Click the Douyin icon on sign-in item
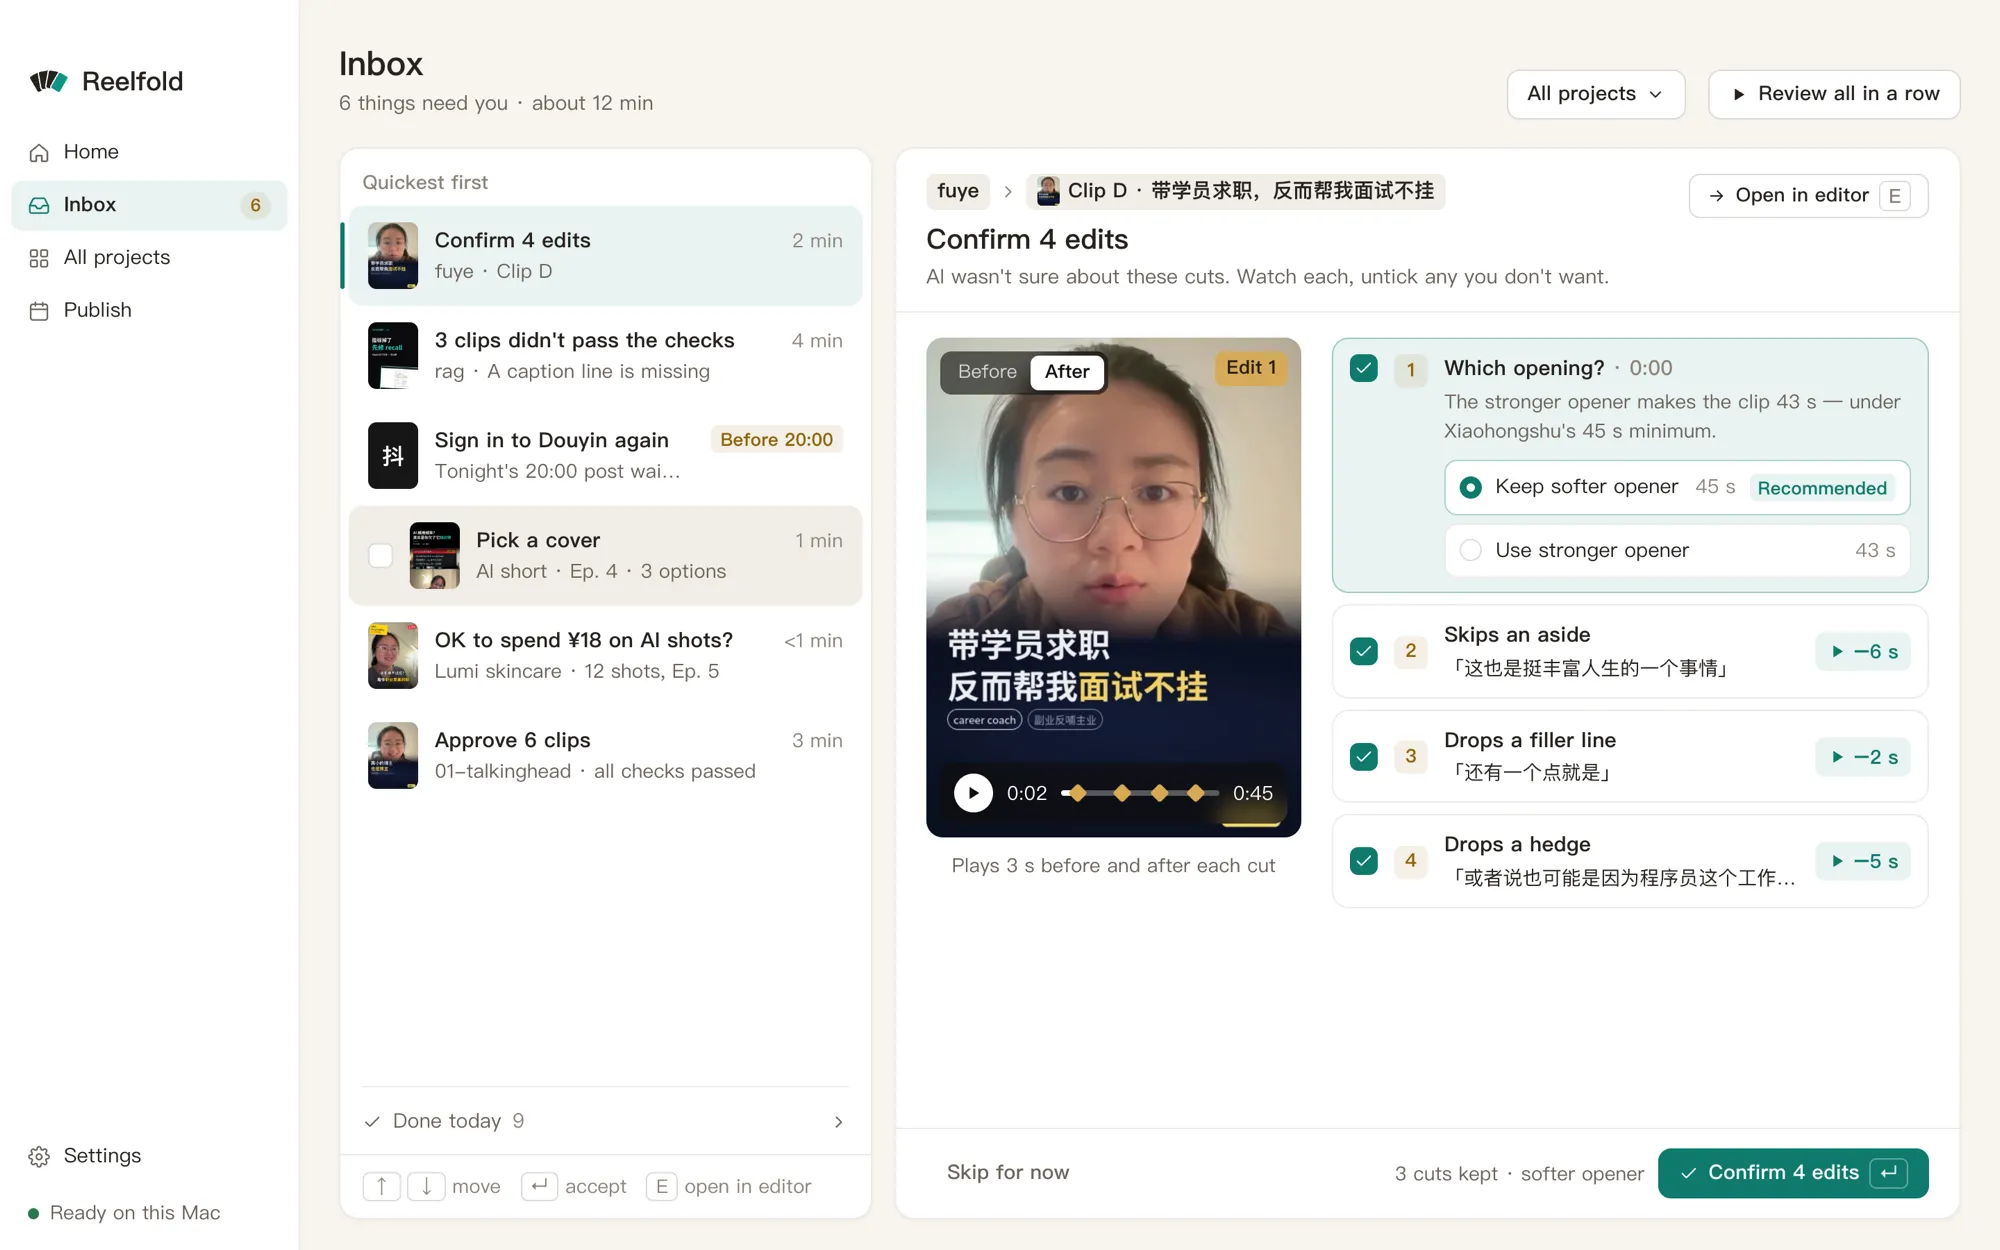 (393, 456)
